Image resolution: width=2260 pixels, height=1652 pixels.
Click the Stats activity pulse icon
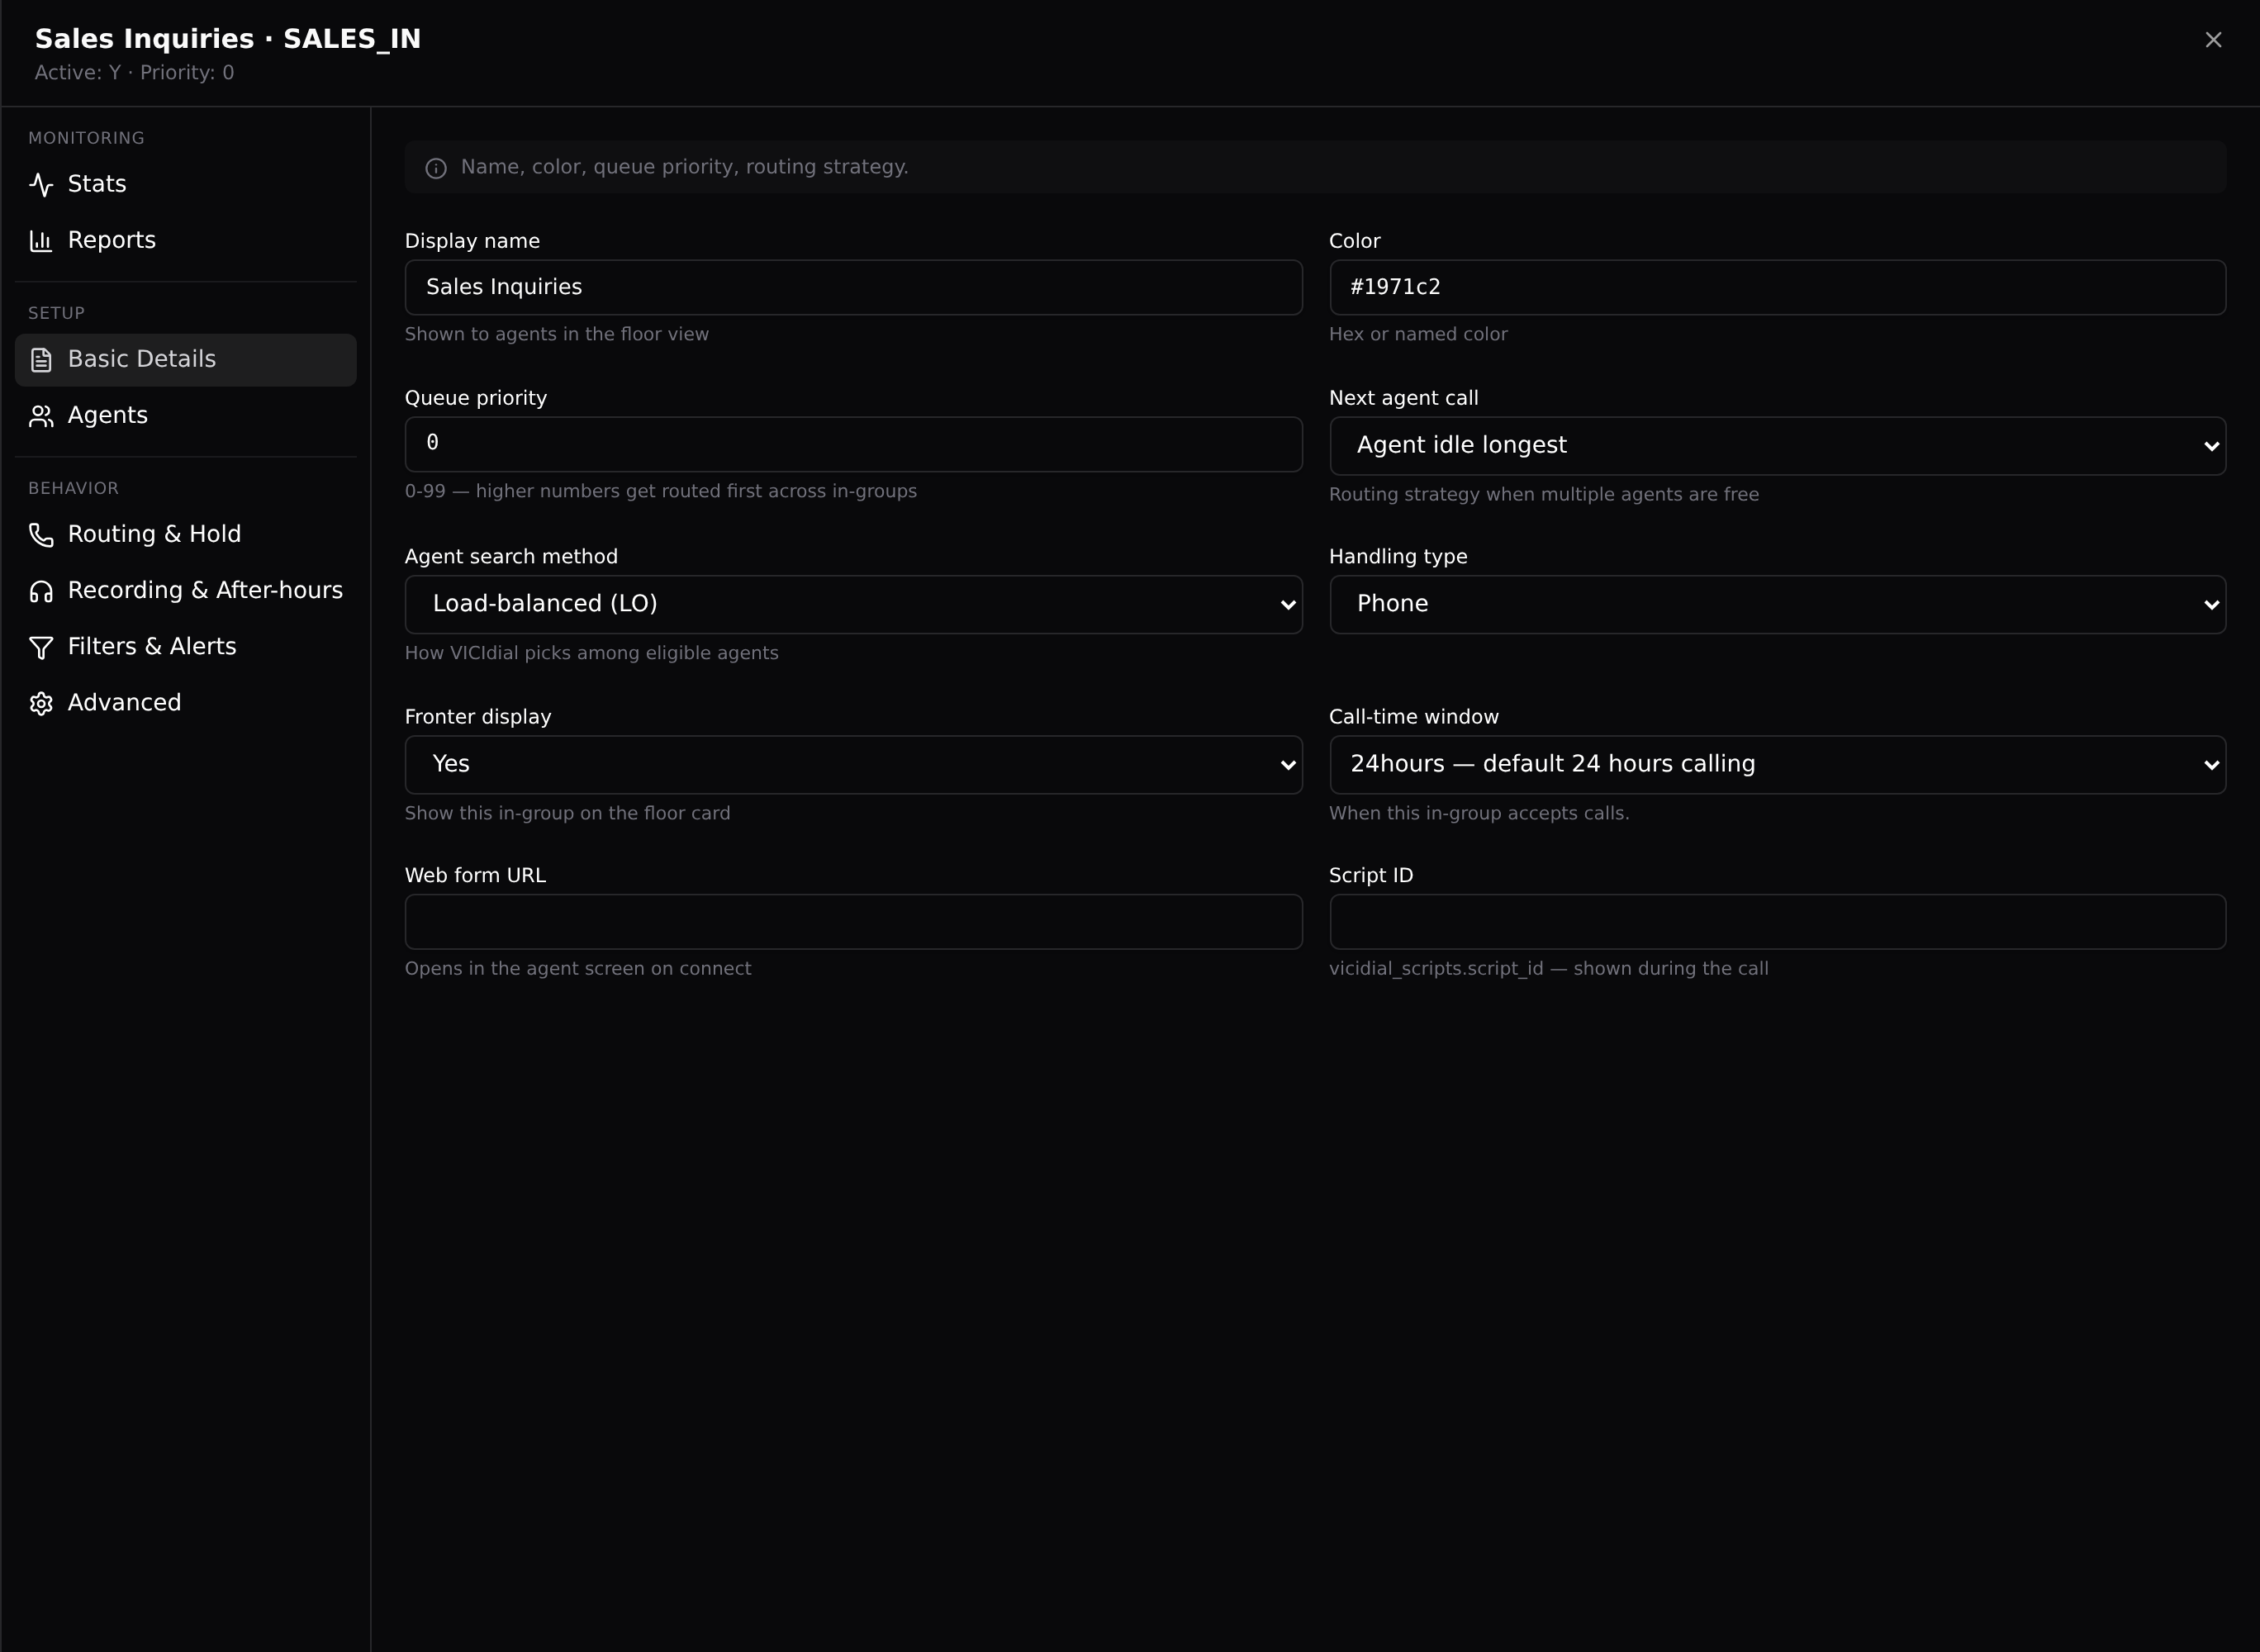point(41,184)
